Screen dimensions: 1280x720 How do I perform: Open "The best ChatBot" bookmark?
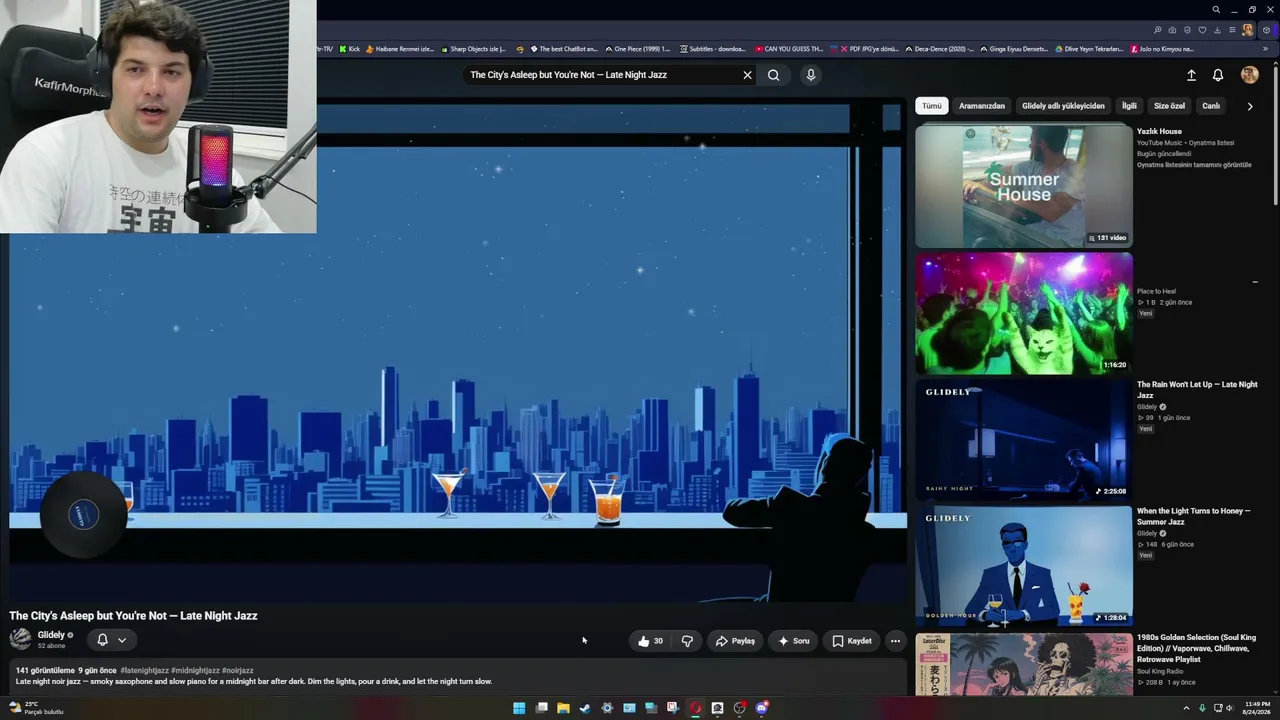click(x=563, y=48)
